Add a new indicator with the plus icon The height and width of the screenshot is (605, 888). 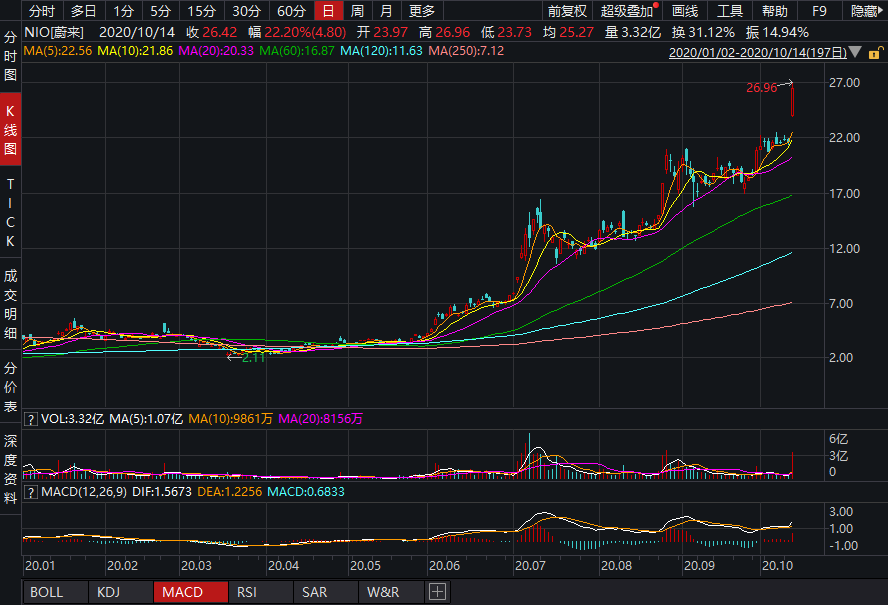[x=437, y=592]
